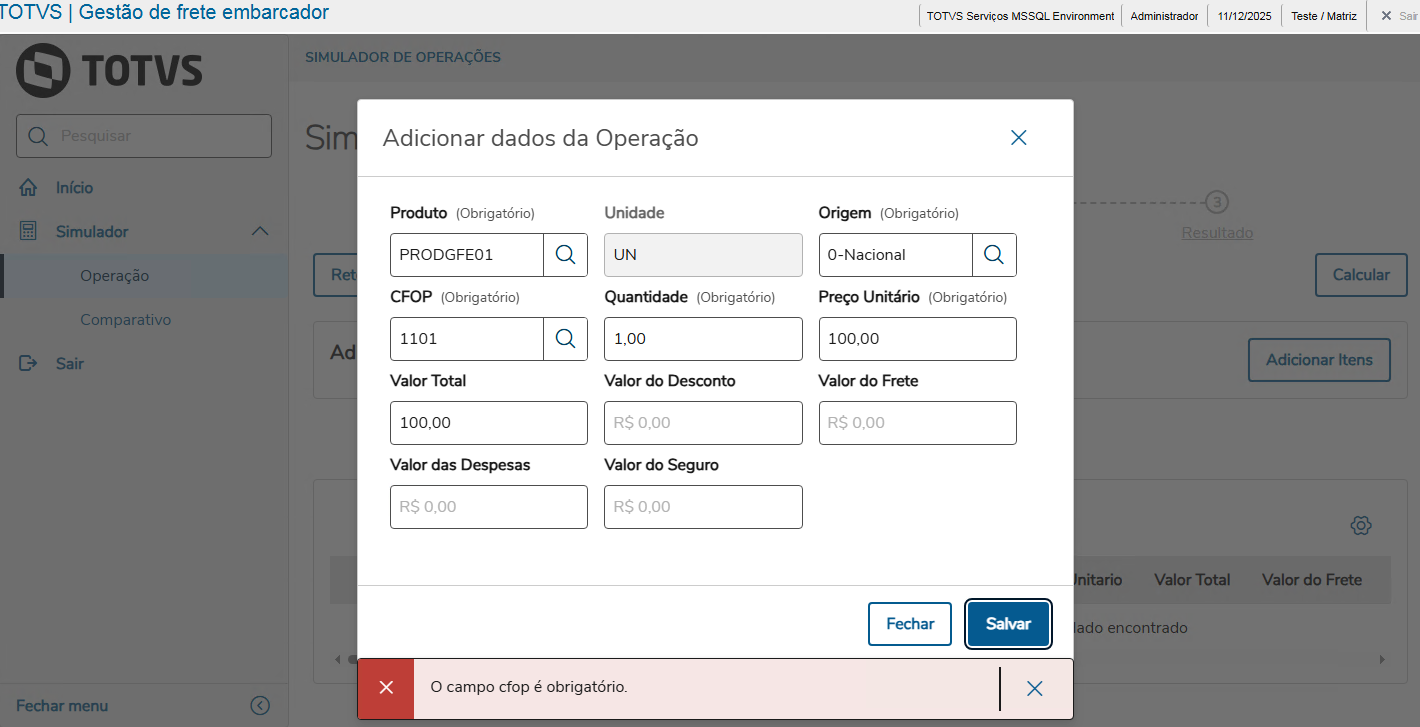Image resolution: width=1420 pixels, height=727 pixels.
Task: Click the TOTVS logo
Action: [109, 70]
